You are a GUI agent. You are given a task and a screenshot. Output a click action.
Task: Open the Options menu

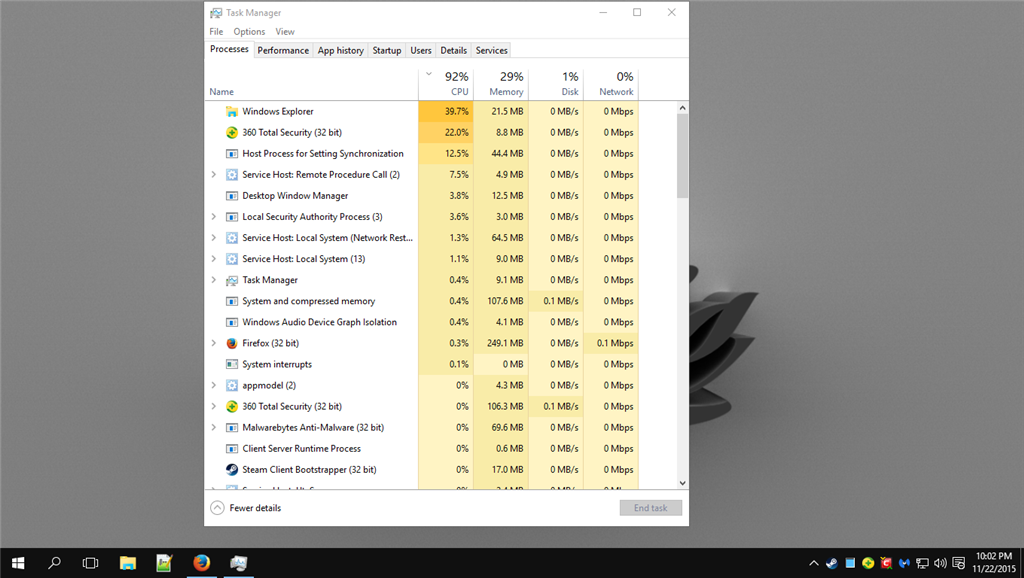[x=249, y=31]
